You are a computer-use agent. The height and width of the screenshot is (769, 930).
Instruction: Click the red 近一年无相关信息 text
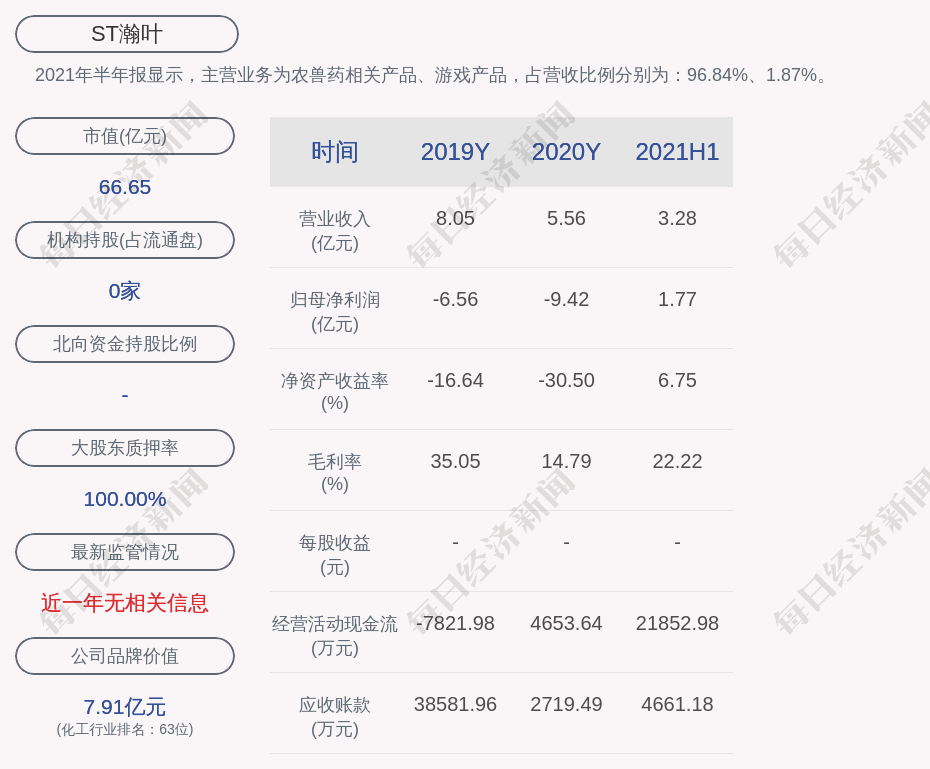tap(125, 603)
